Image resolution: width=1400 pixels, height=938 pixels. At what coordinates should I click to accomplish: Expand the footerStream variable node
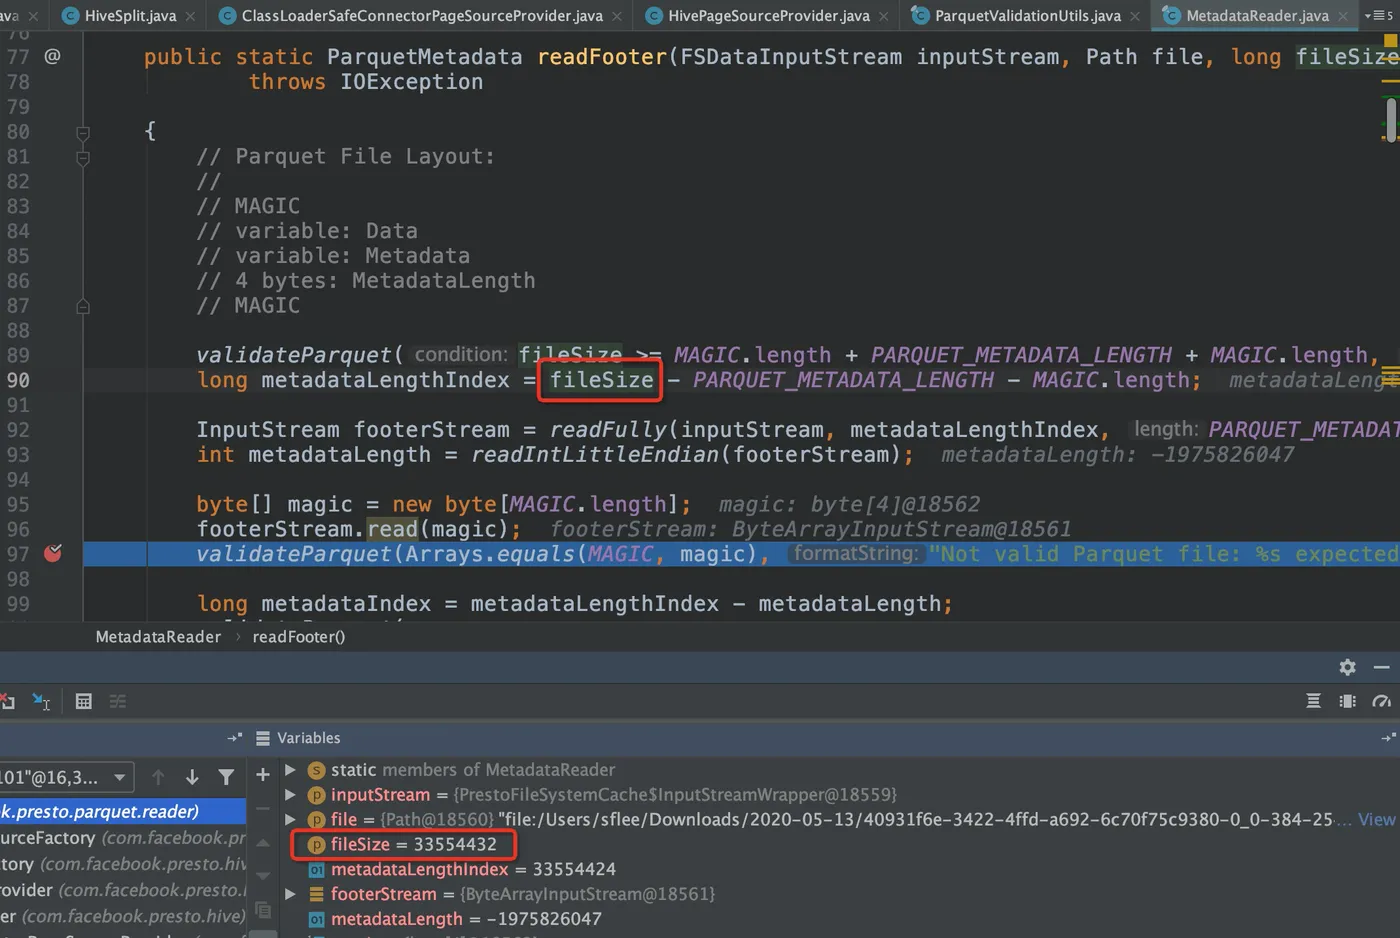290,894
